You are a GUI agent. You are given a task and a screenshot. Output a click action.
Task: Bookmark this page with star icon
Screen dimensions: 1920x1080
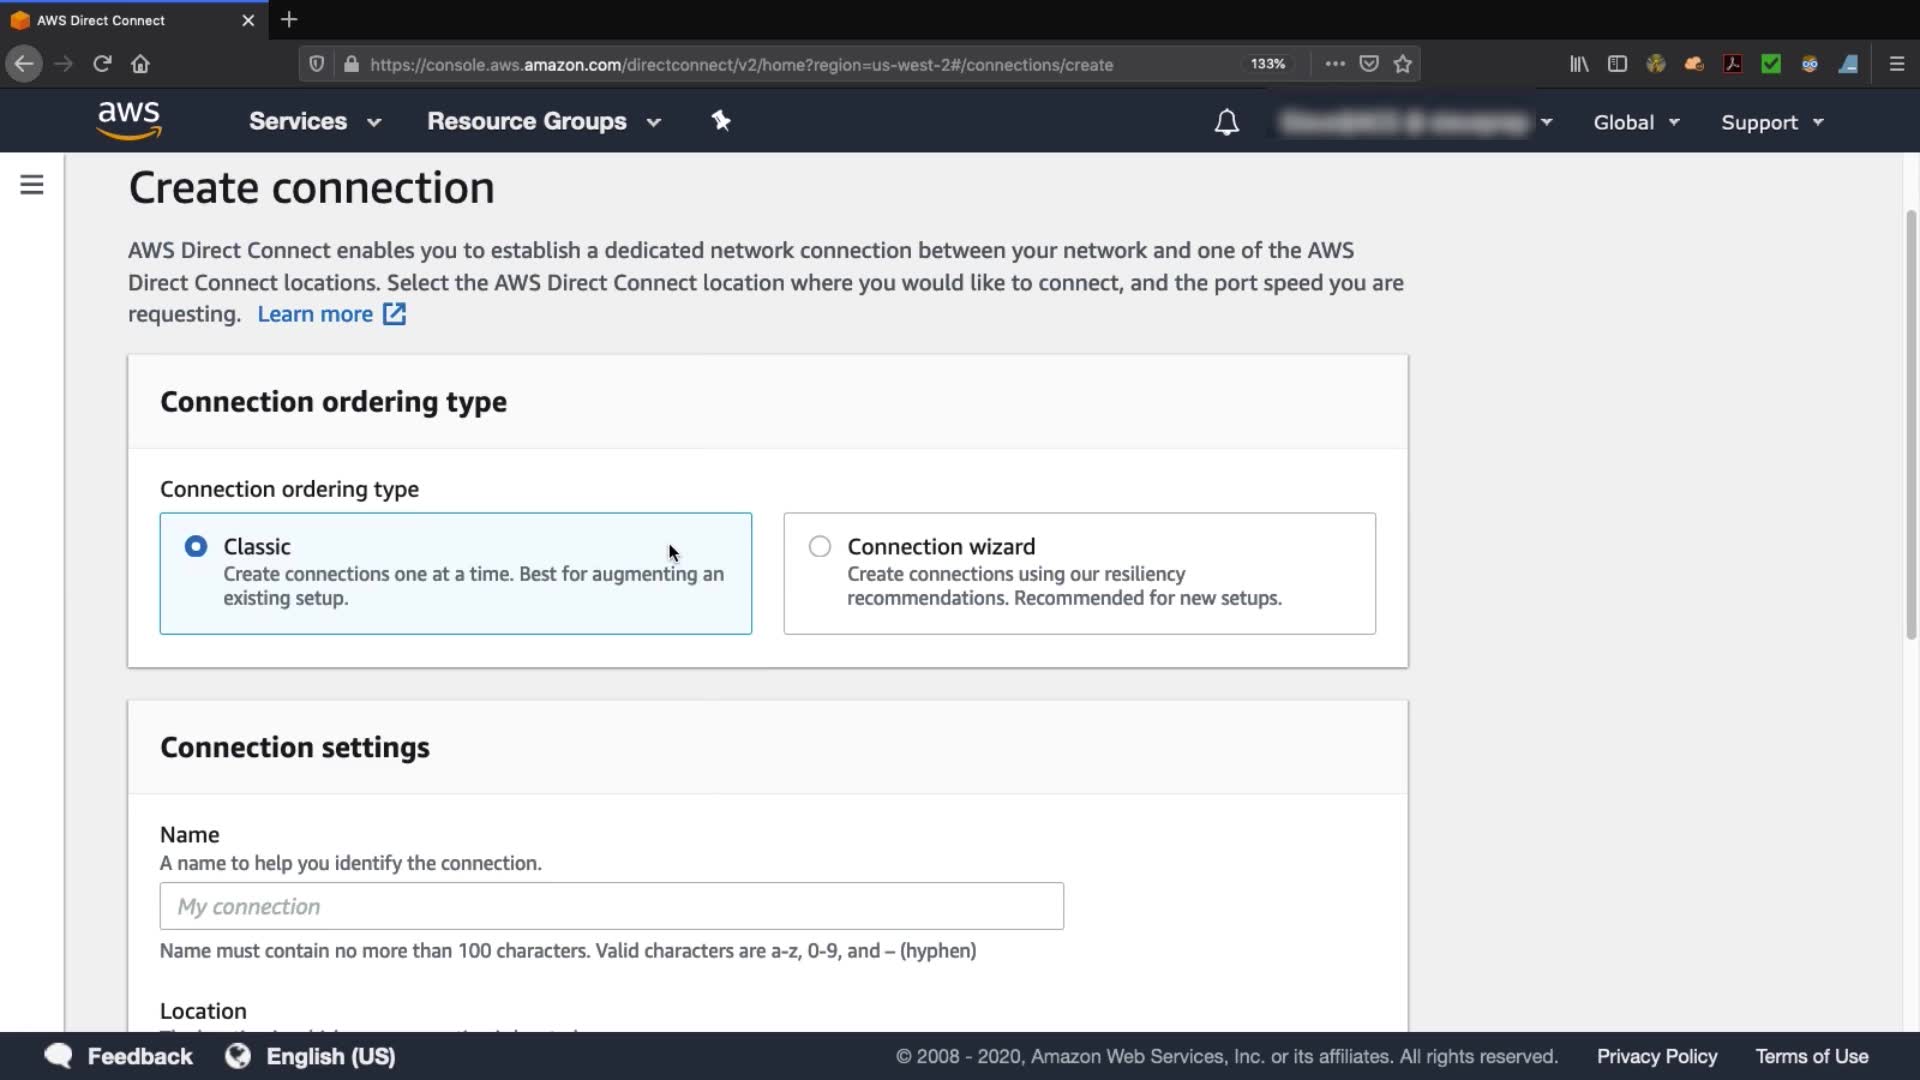1403,64
